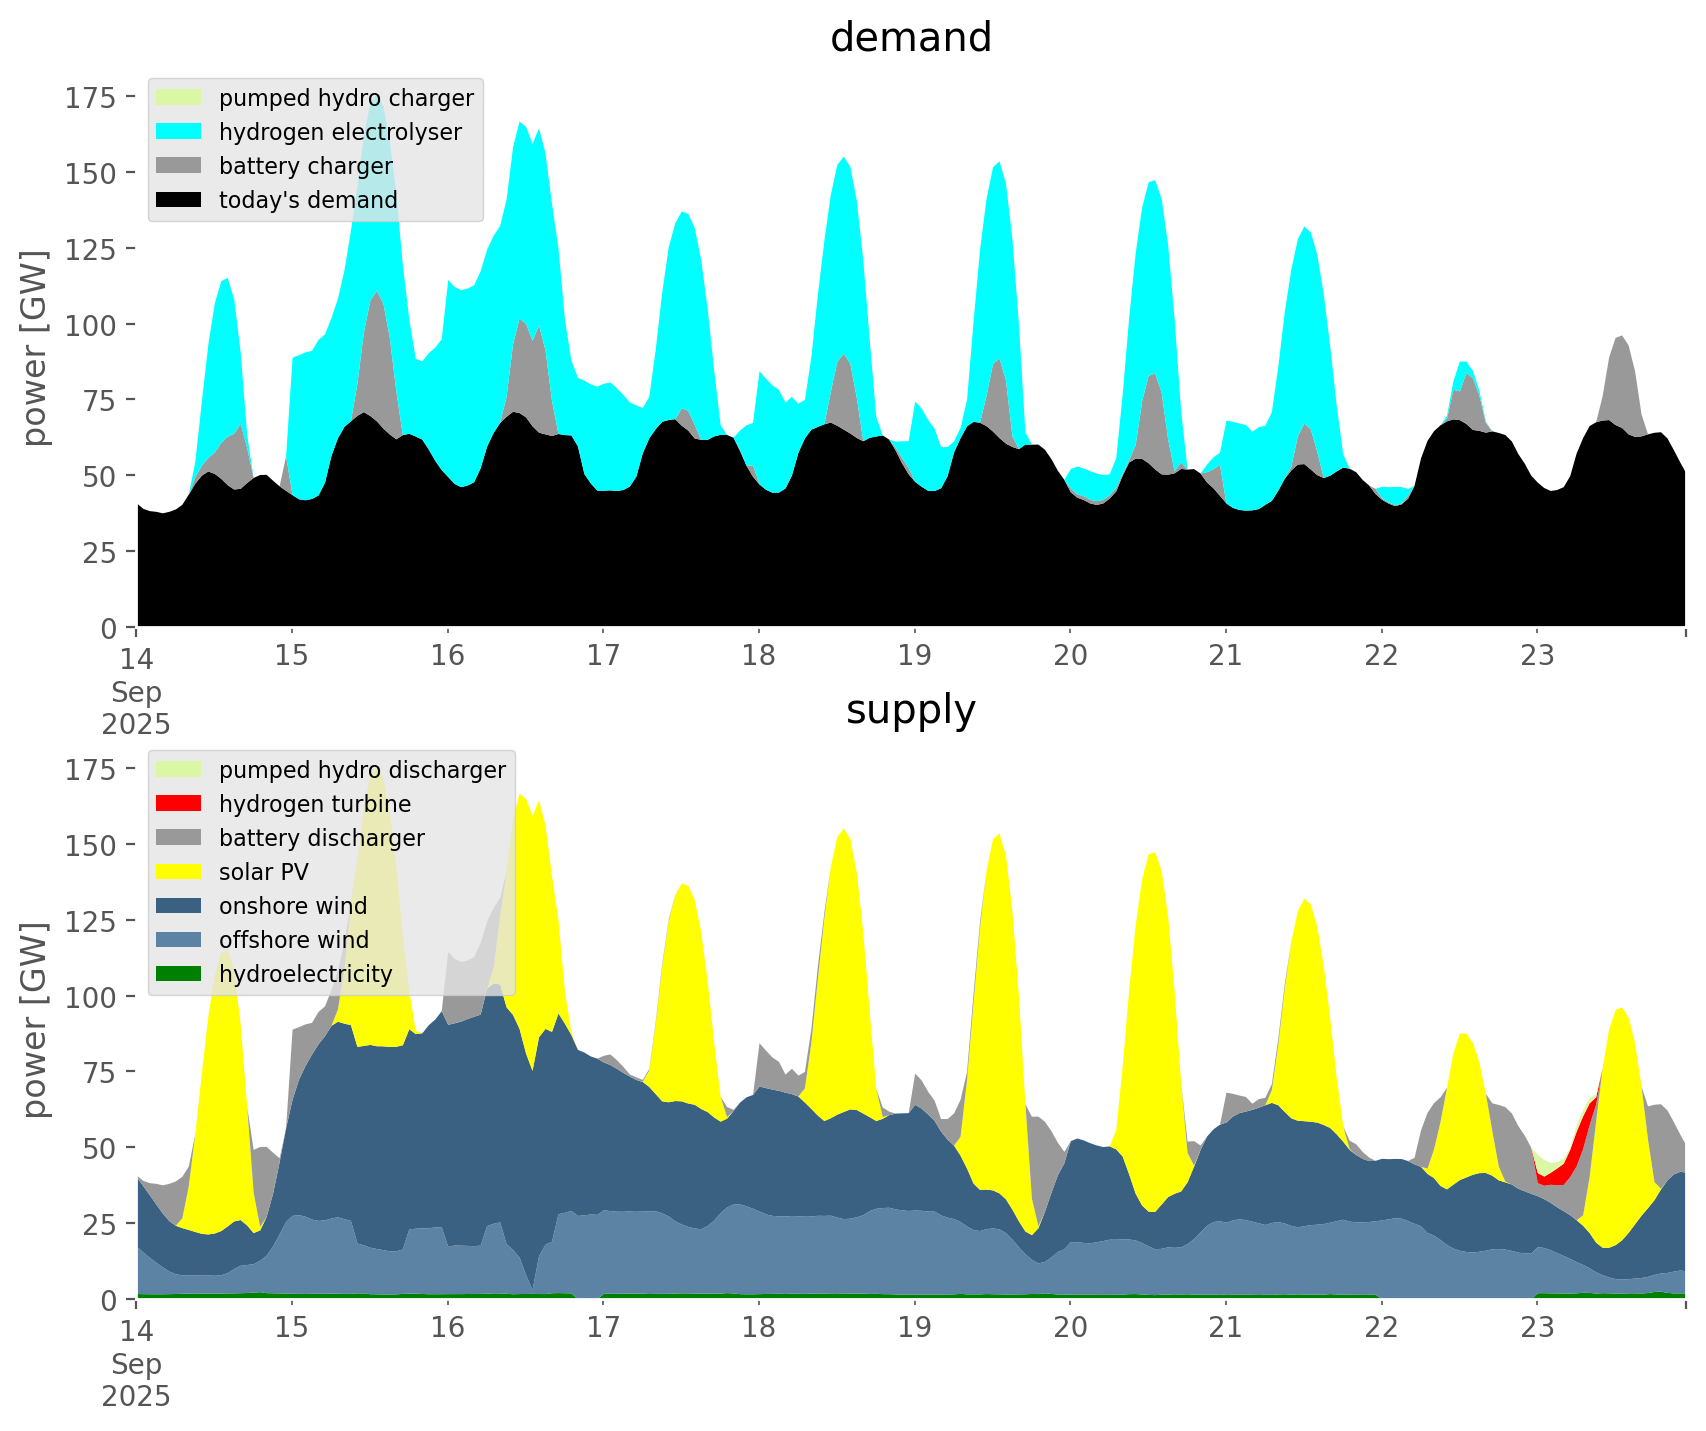Click the "supply" chart title
The width and height of the screenshot is (1706, 1431).
(x=910, y=710)
